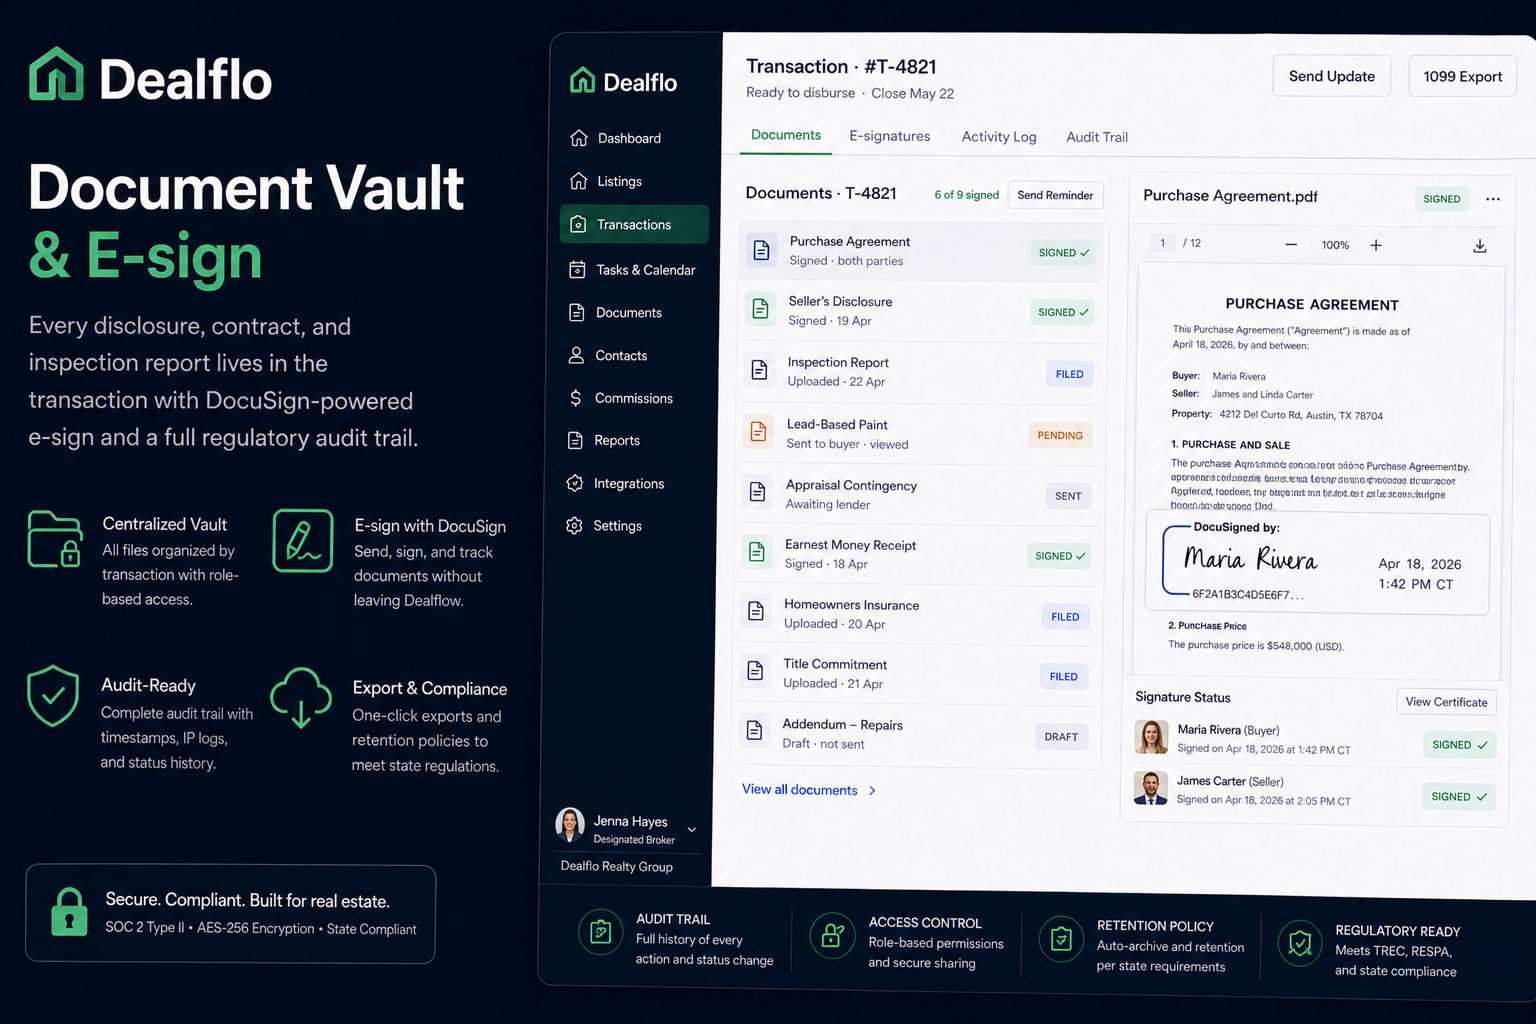The height and width of the screenshot is (1024, 1536).
Task: Click the 'Close May 22' text
Action: [912, 93]
